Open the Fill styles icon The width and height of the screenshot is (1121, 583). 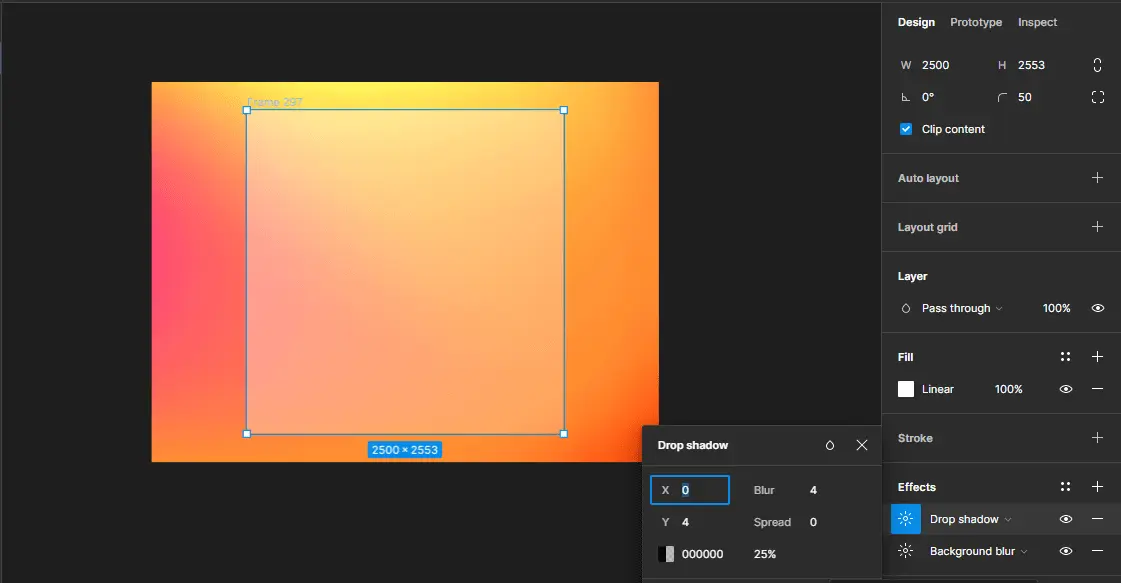tap(1065, 356)
